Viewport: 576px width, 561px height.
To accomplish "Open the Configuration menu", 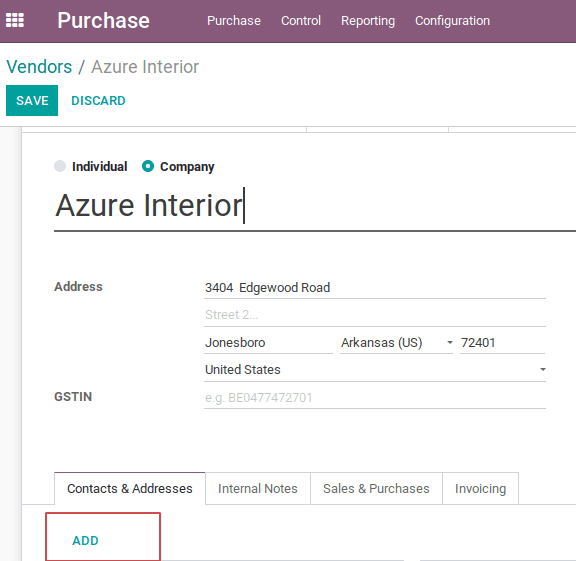I will (452, 21).
